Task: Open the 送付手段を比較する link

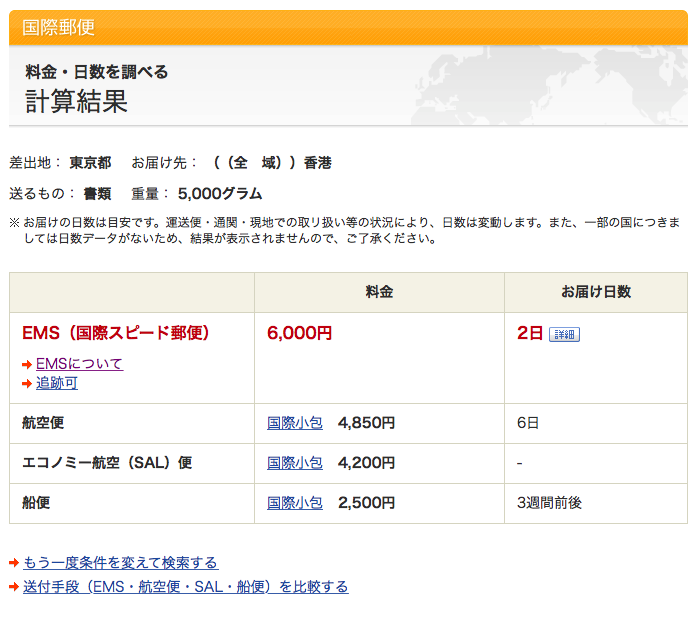Action: coord(185,587)
